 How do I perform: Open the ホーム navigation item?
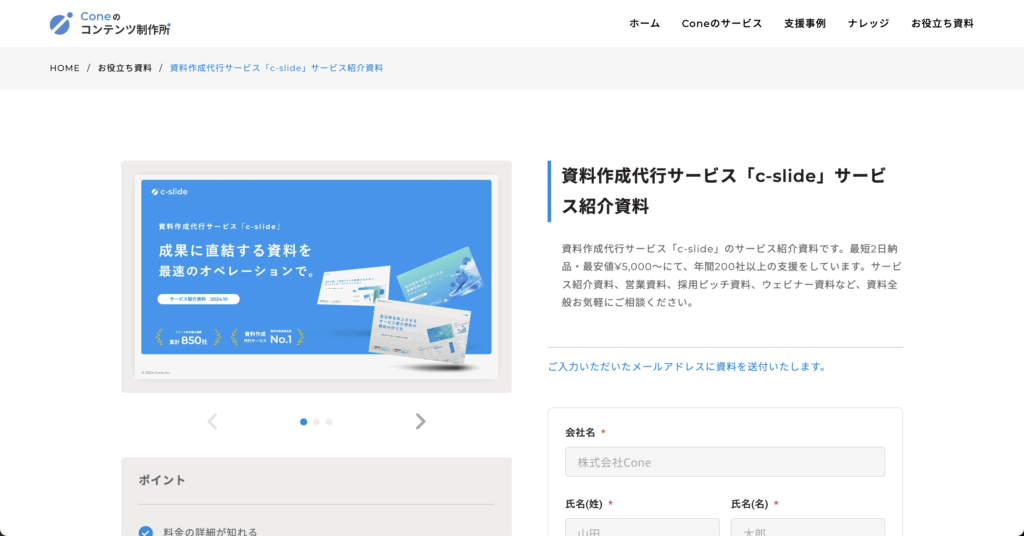pyautogui.click(x=645, y=24)
